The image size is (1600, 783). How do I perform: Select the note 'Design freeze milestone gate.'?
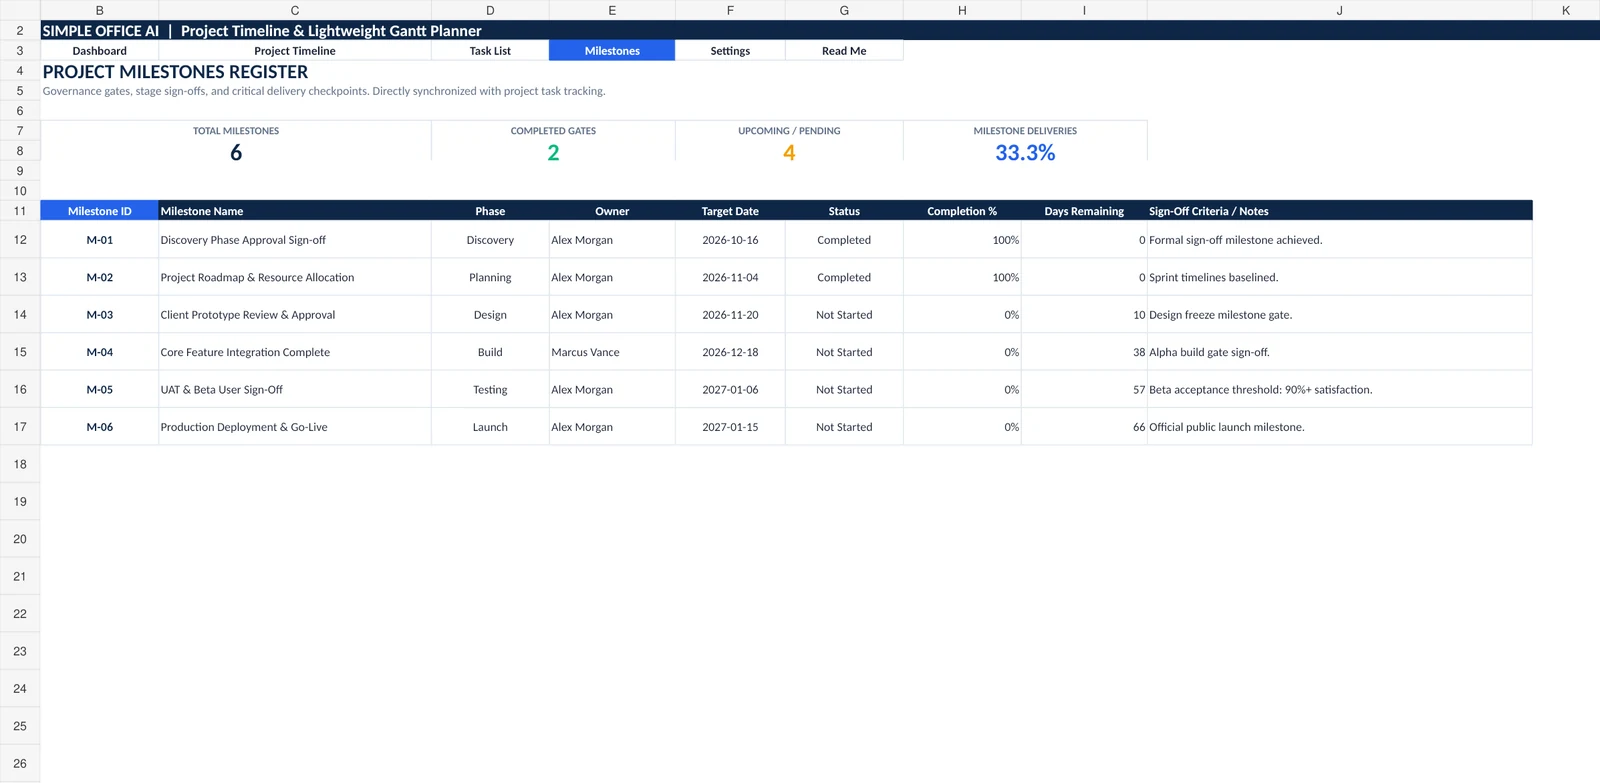click(x=1340, y=315)
